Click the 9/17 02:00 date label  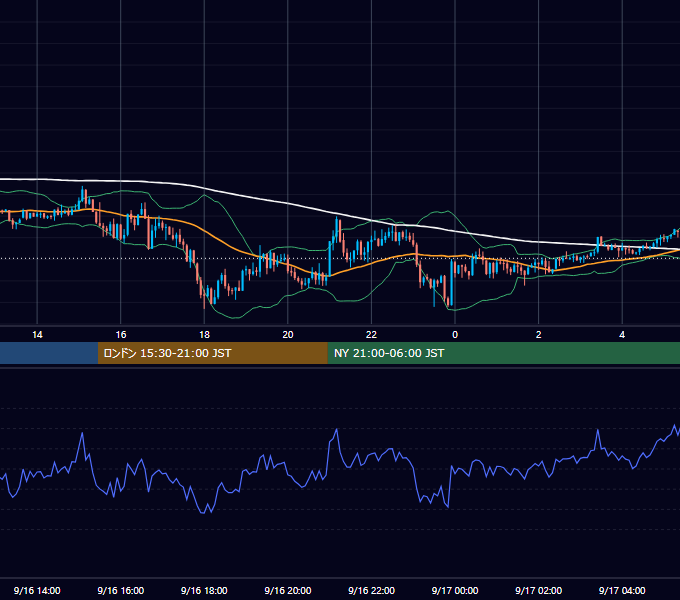click(538, 590)
